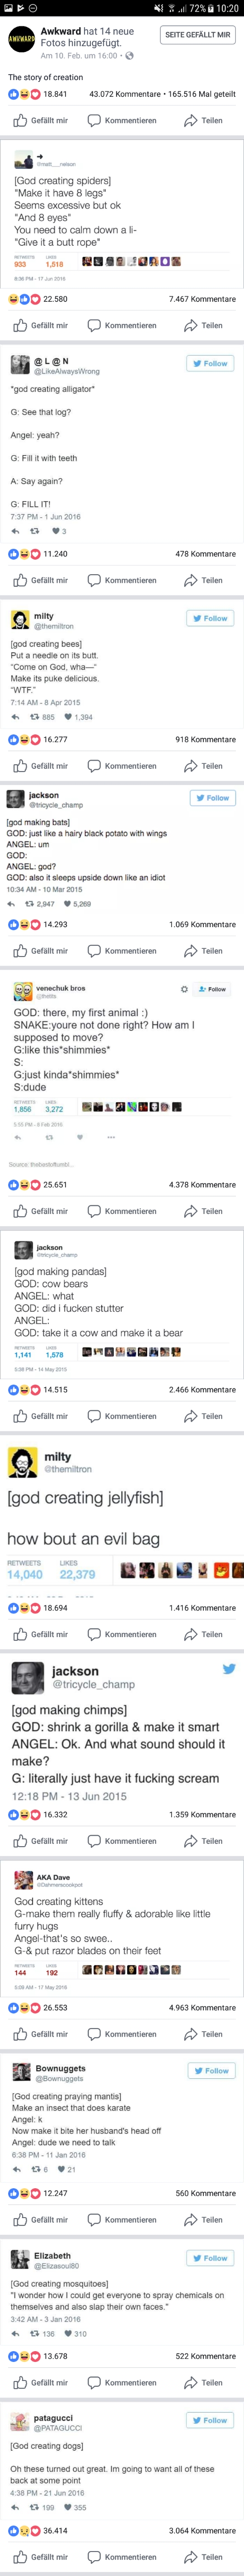Toggle 'Seite gefällt mir' page like button

pos(198,35)
